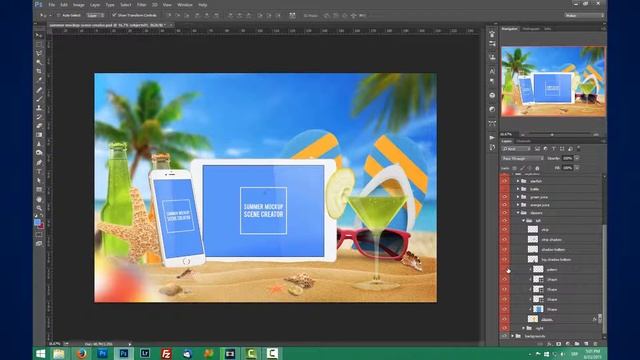Open the Image menu
The image size is (640, 360).
[78, 5]
